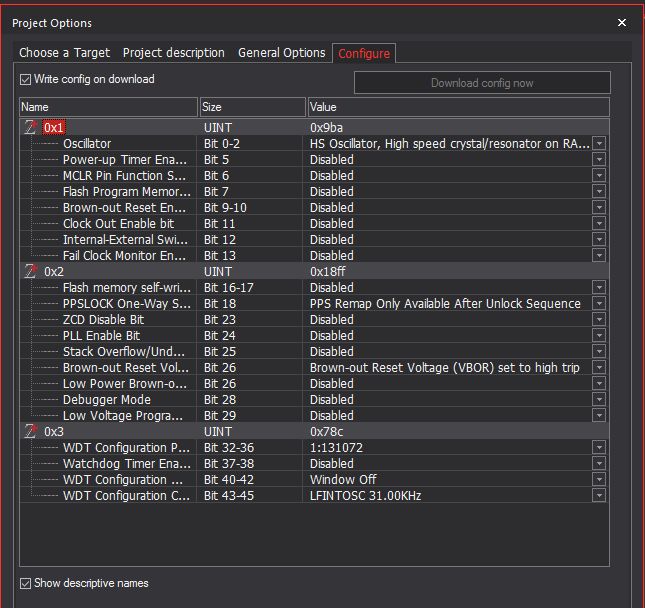Click the Bit 32-36 size cell

click(x=229, y=448)
